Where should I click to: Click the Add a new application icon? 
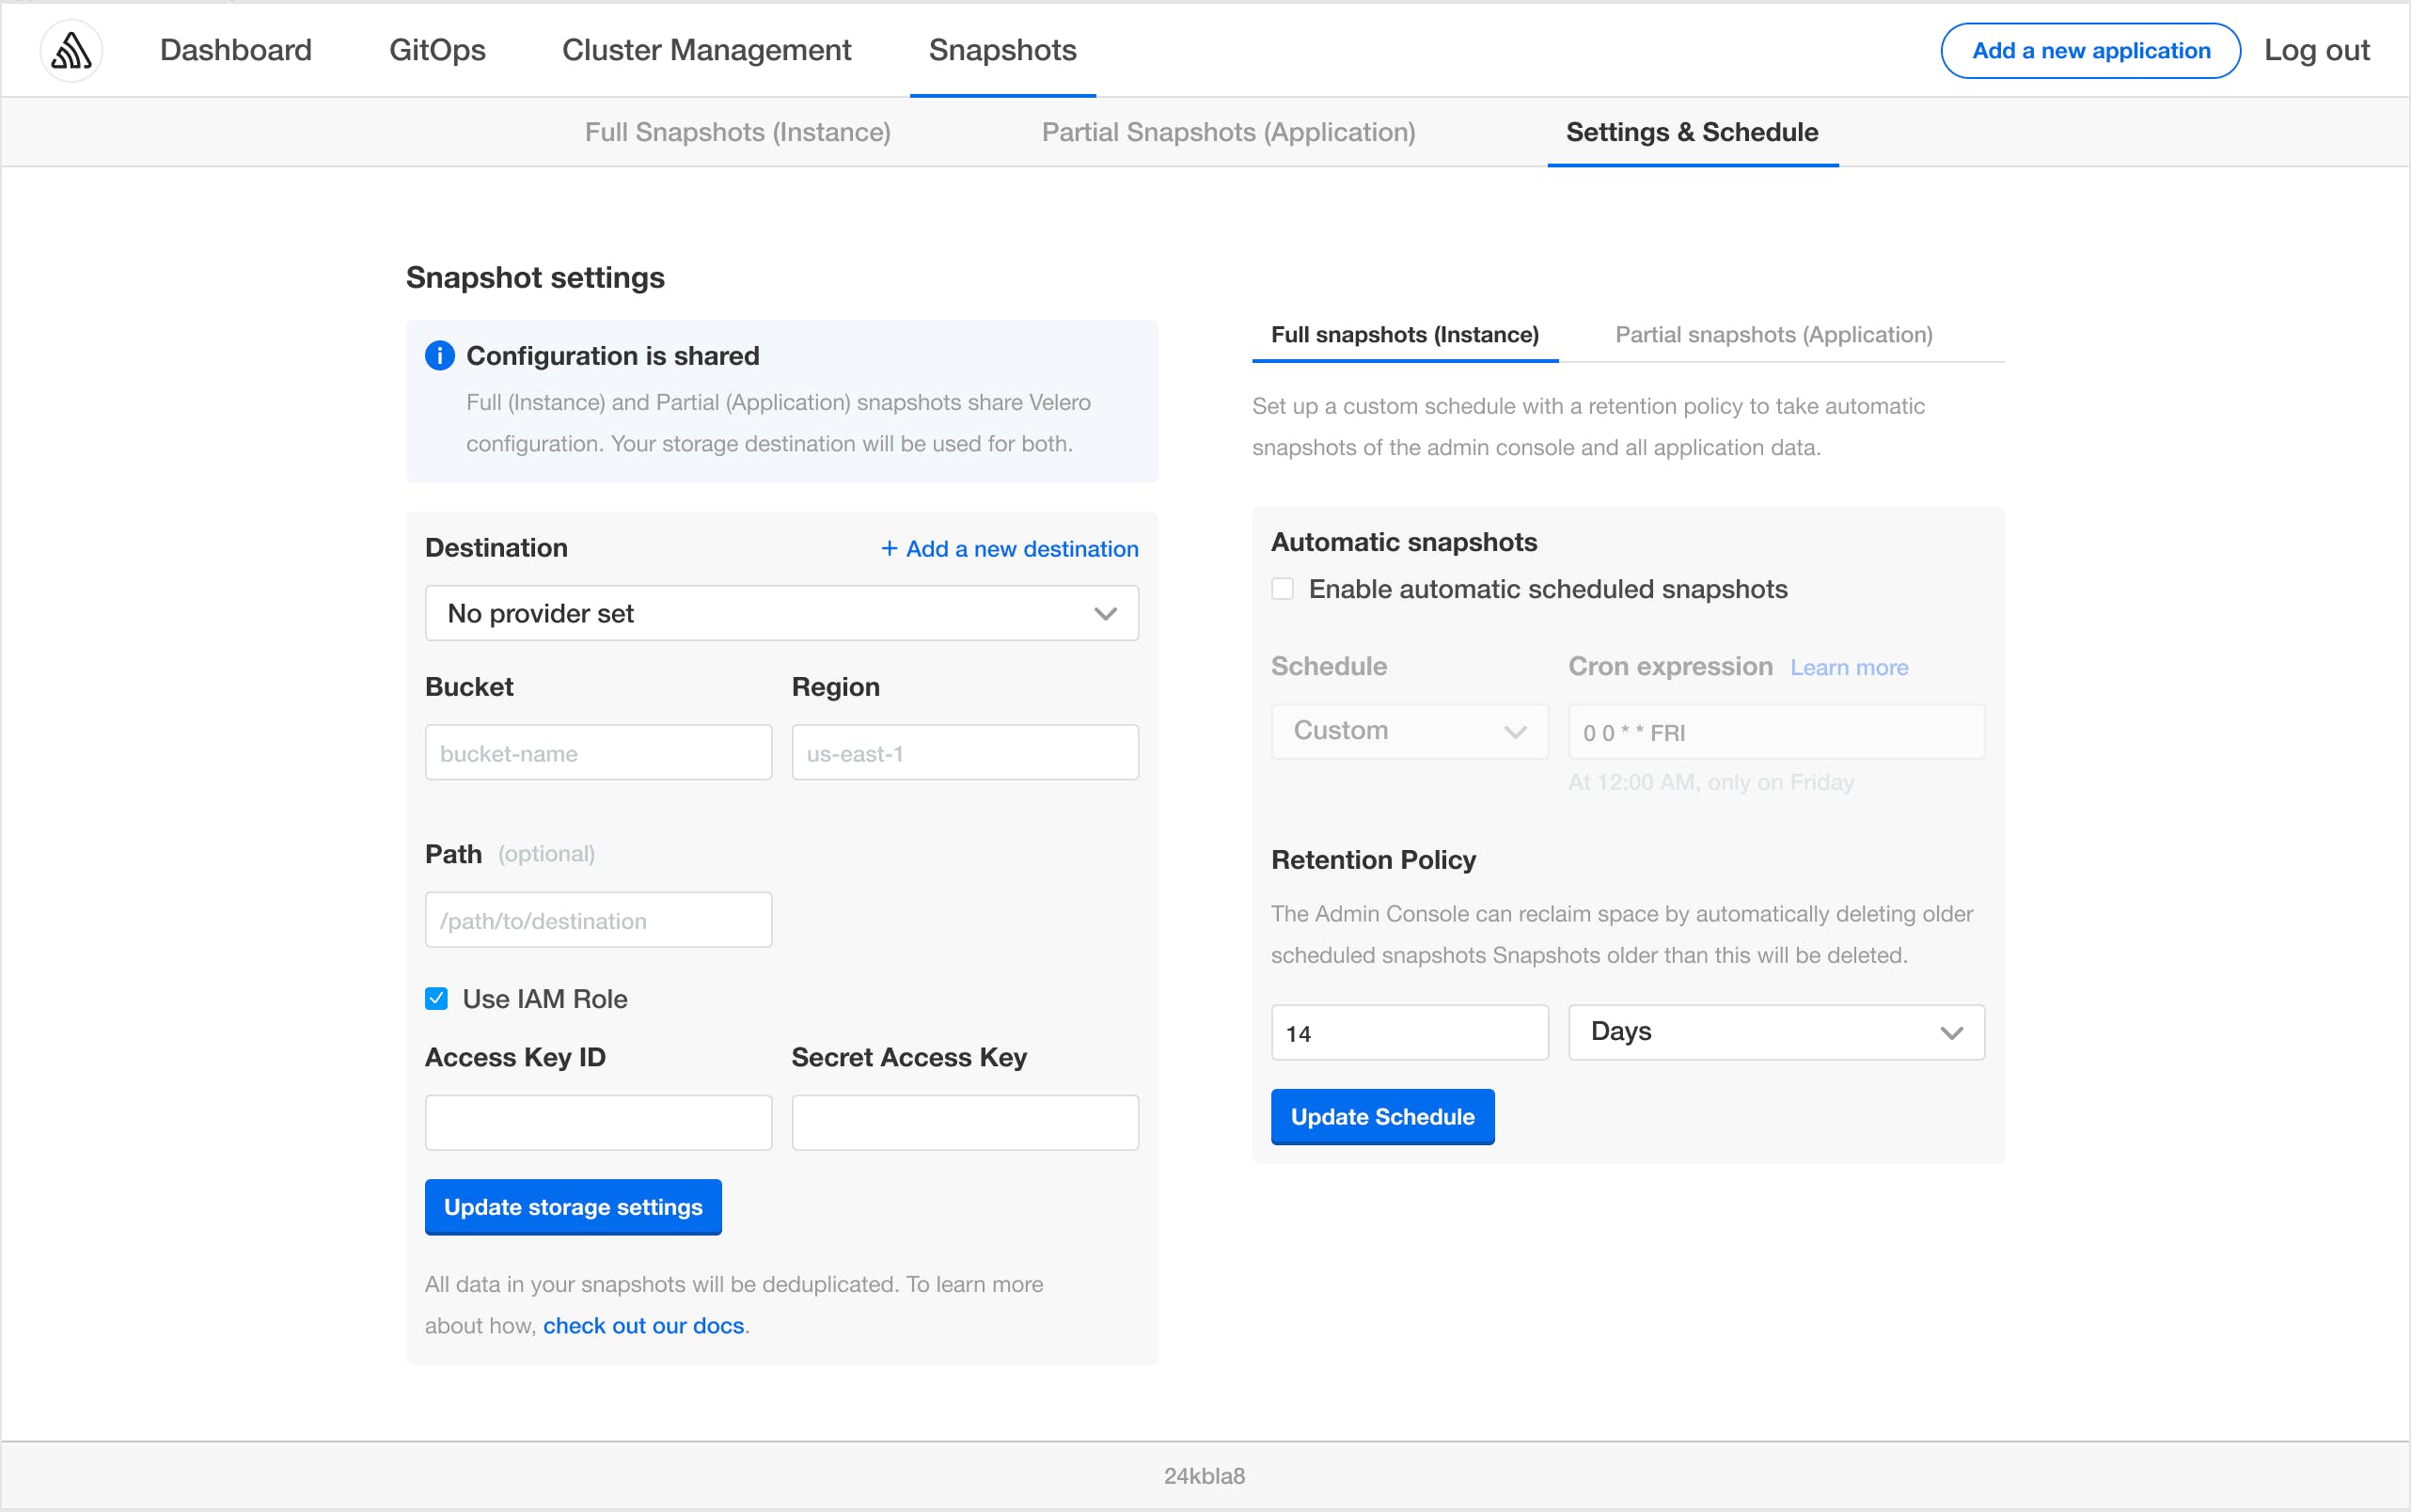click(x=2090, y=49)
